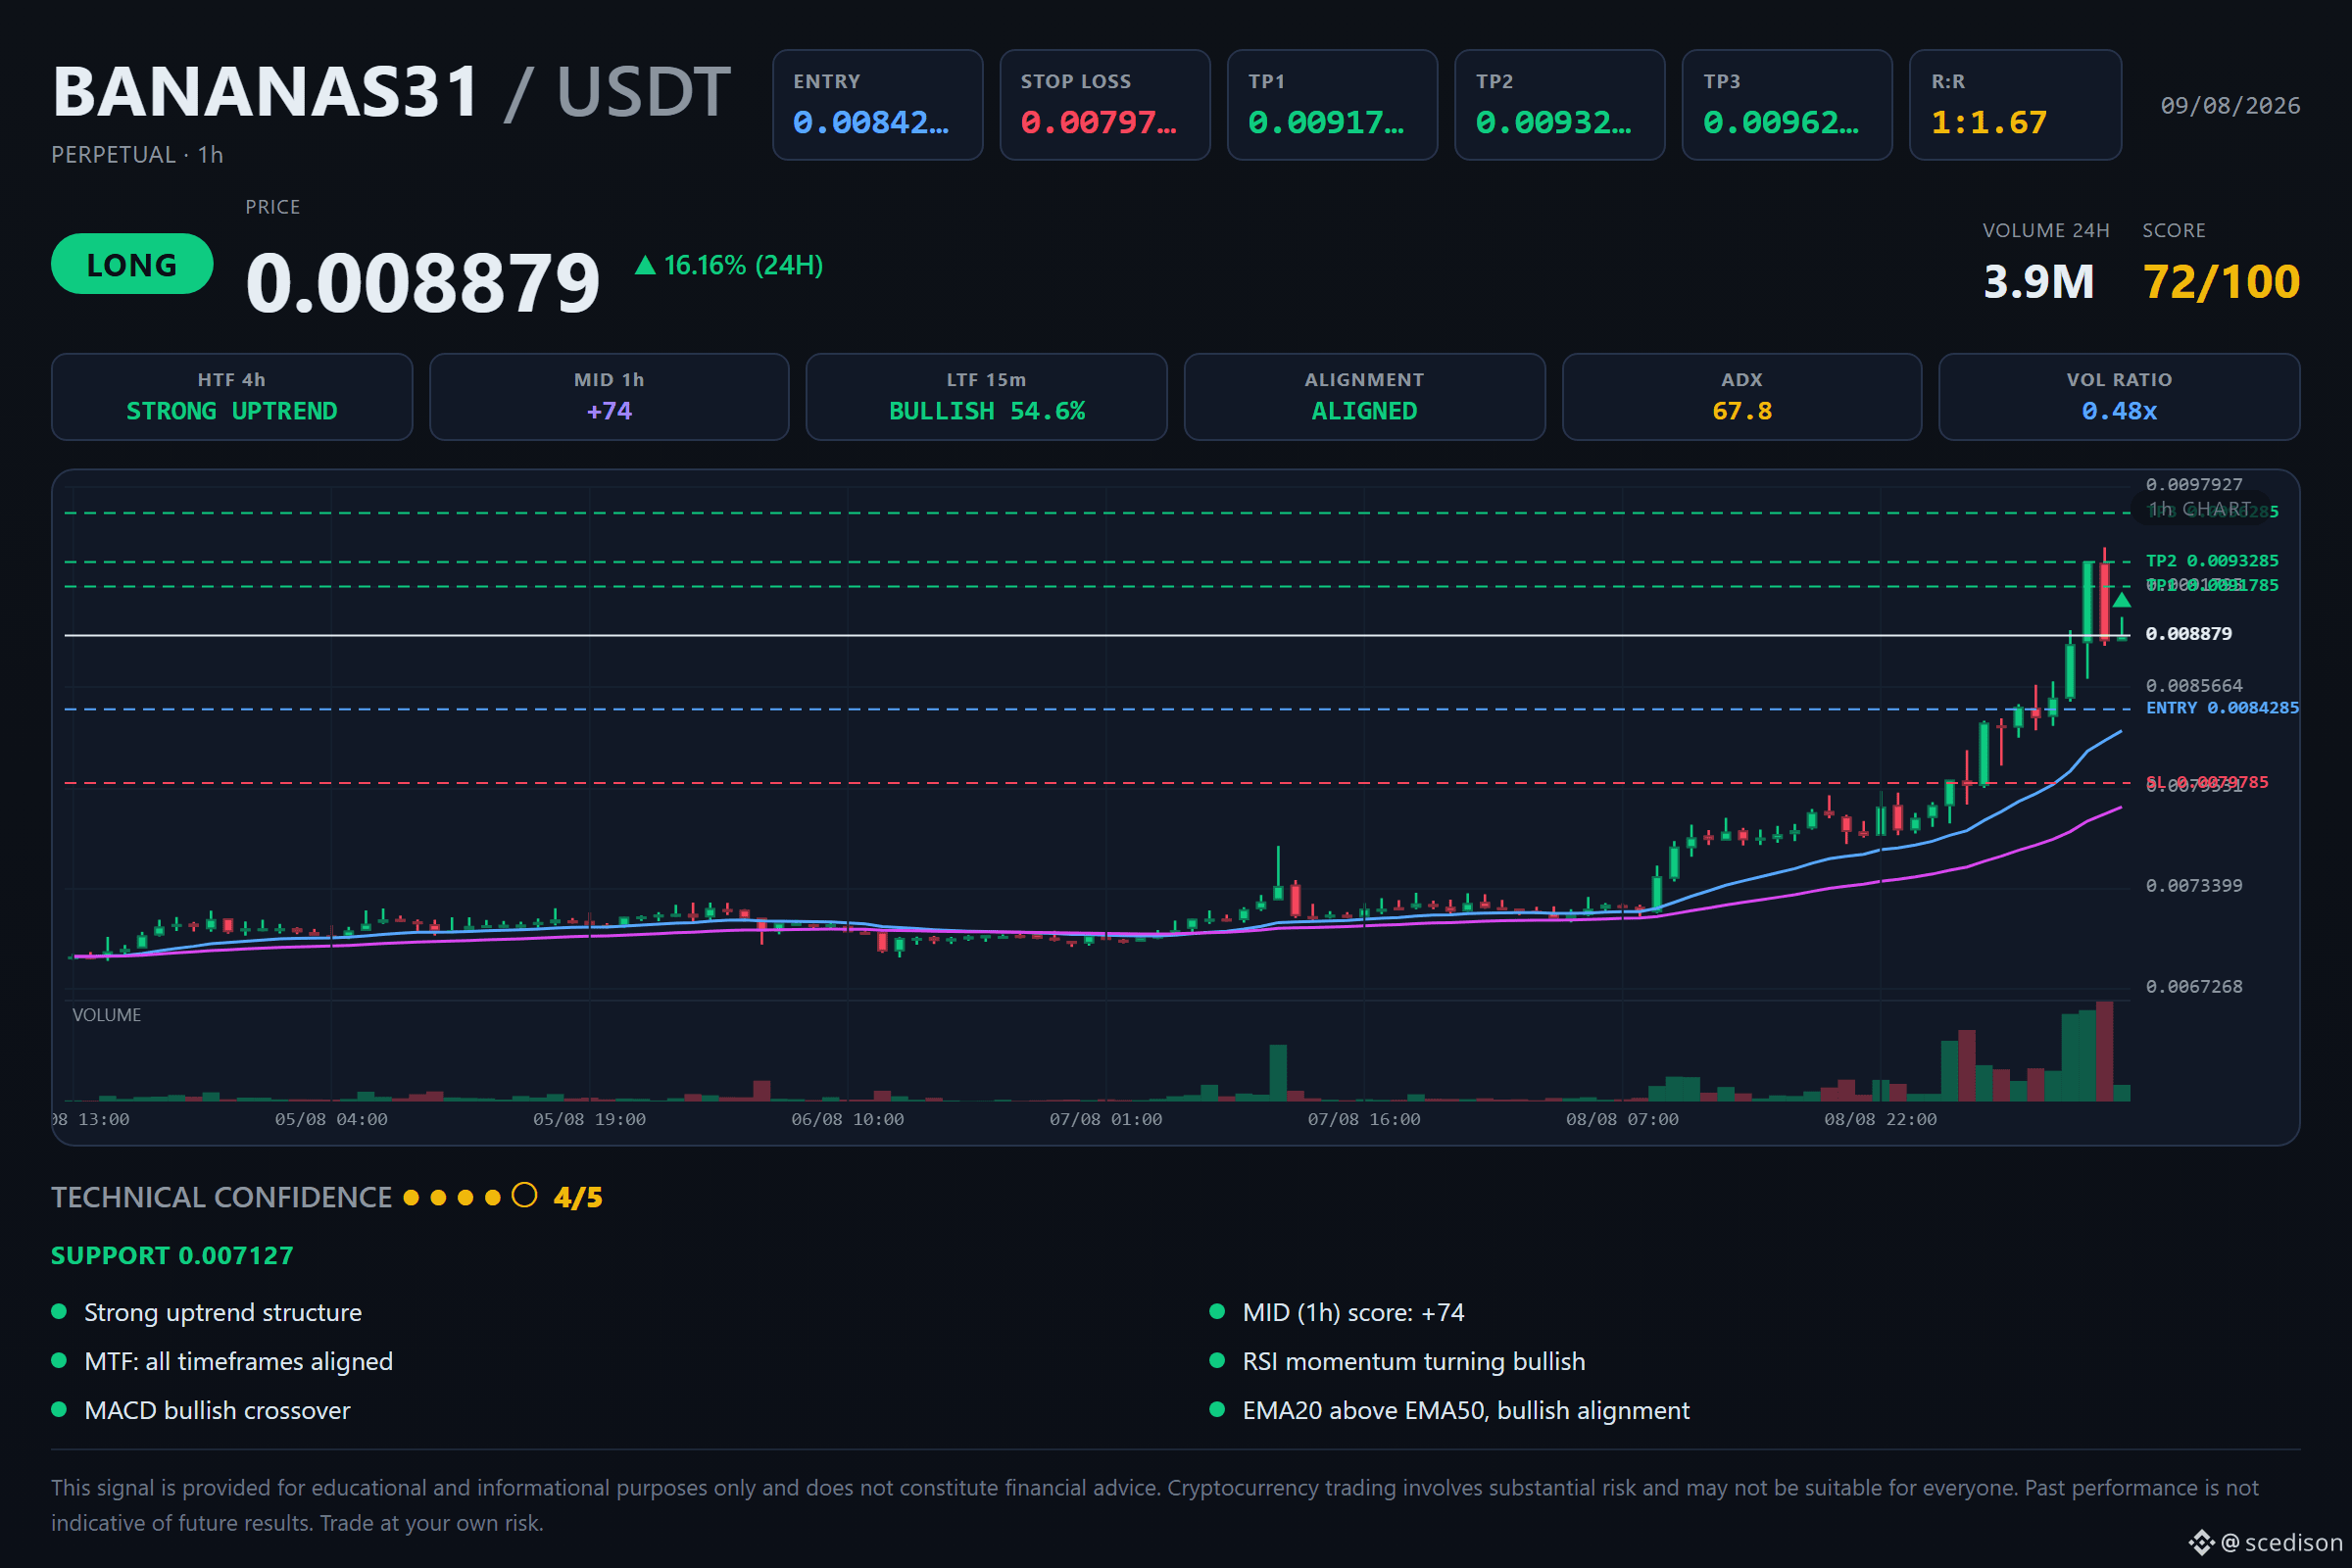This screenshot has height=1568, width=2352.
Task: Click the 06/08 10:00 time label
Action: click(x=847, y=1120)
